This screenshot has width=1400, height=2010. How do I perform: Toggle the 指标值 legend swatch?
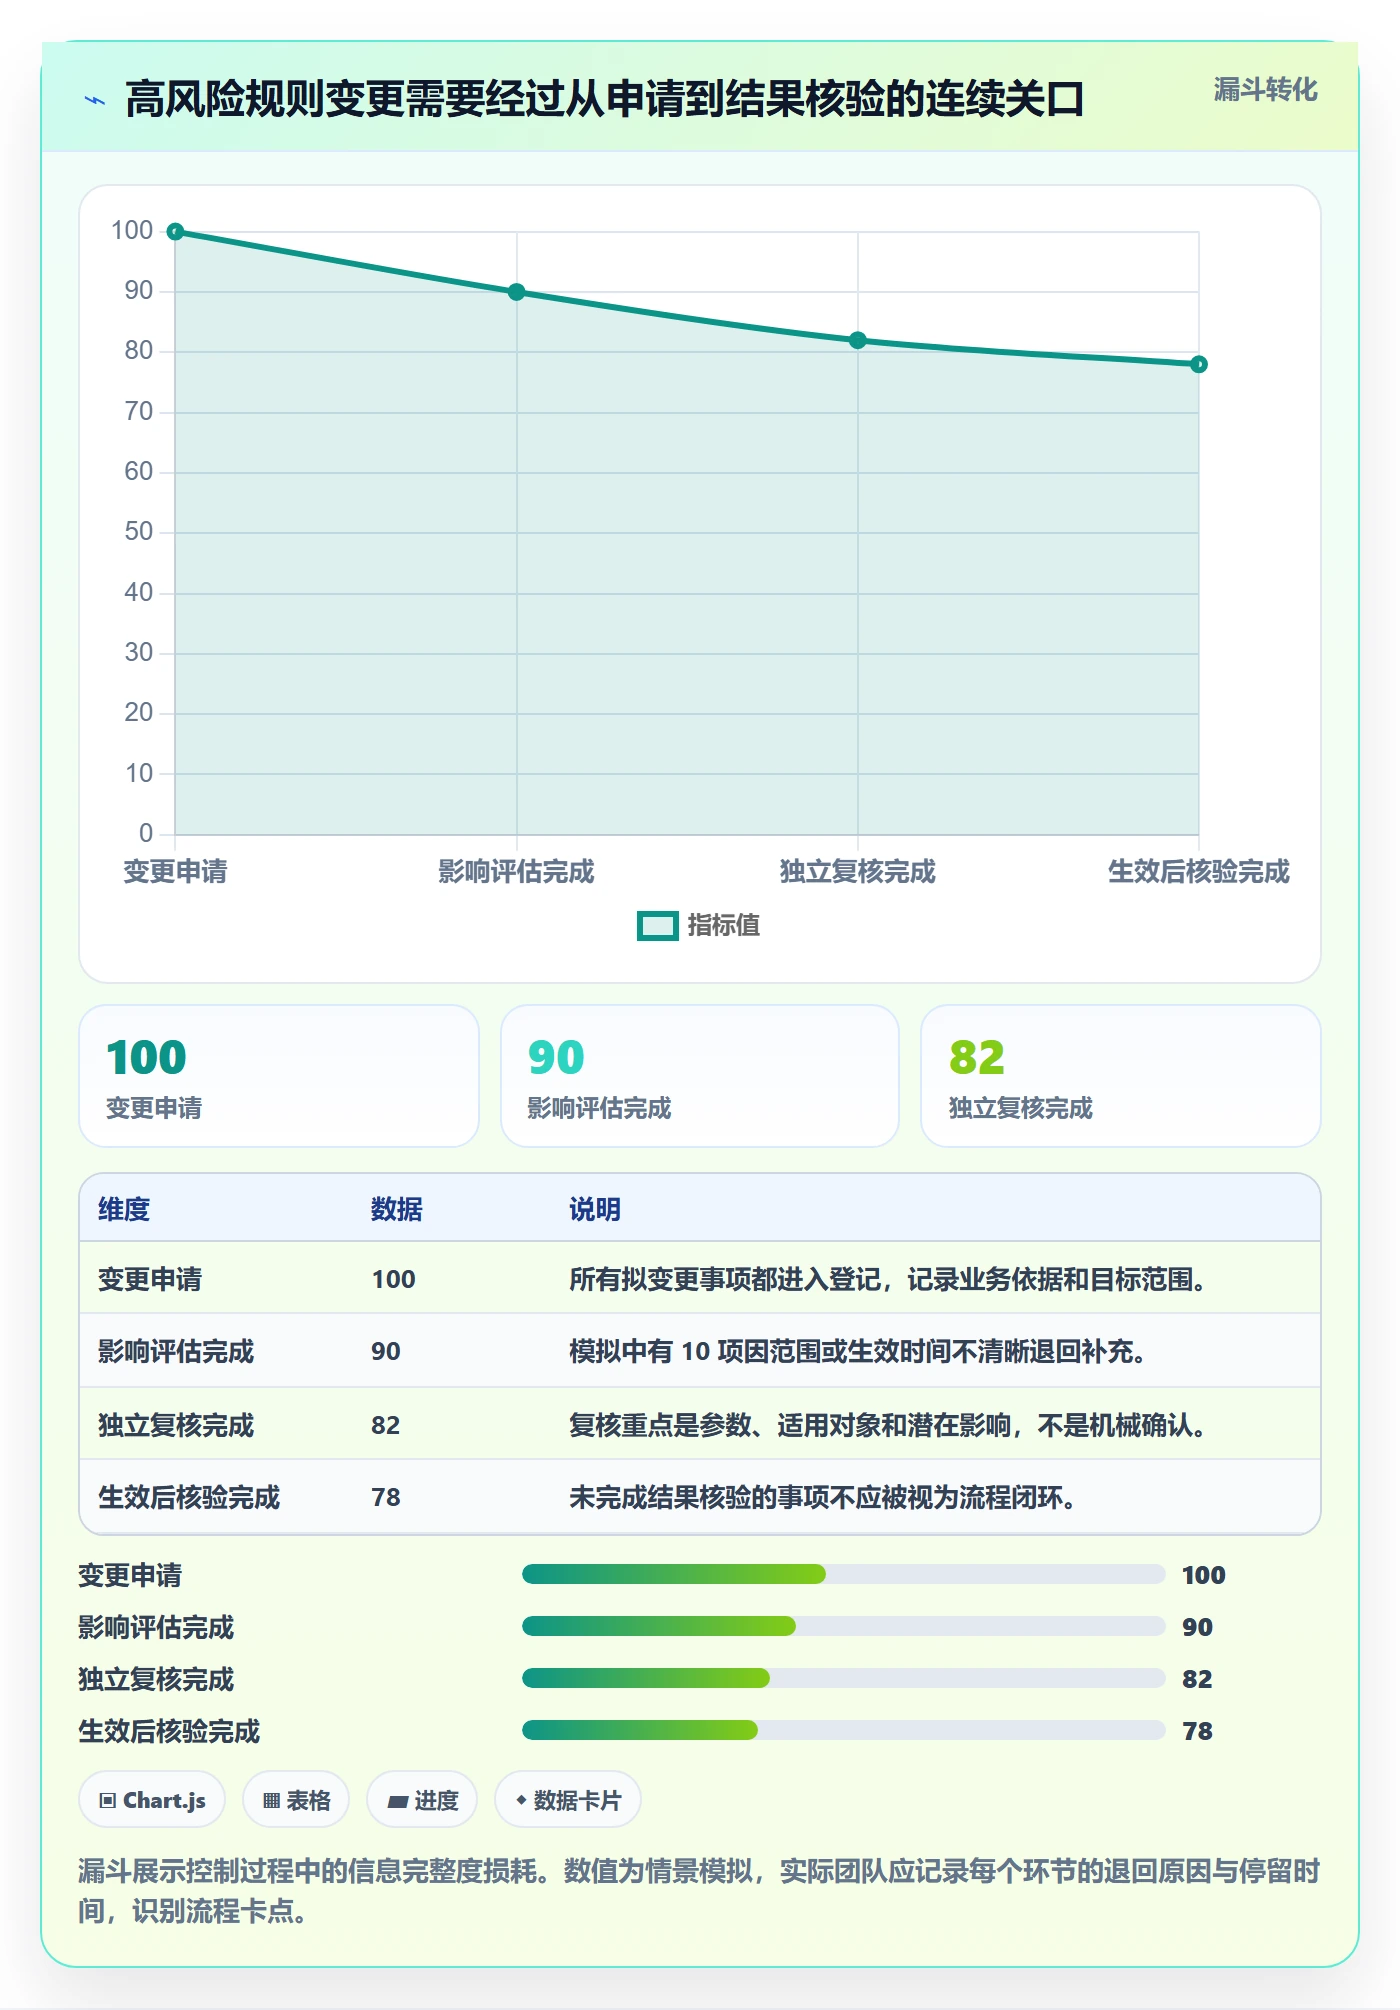[658, 926]
